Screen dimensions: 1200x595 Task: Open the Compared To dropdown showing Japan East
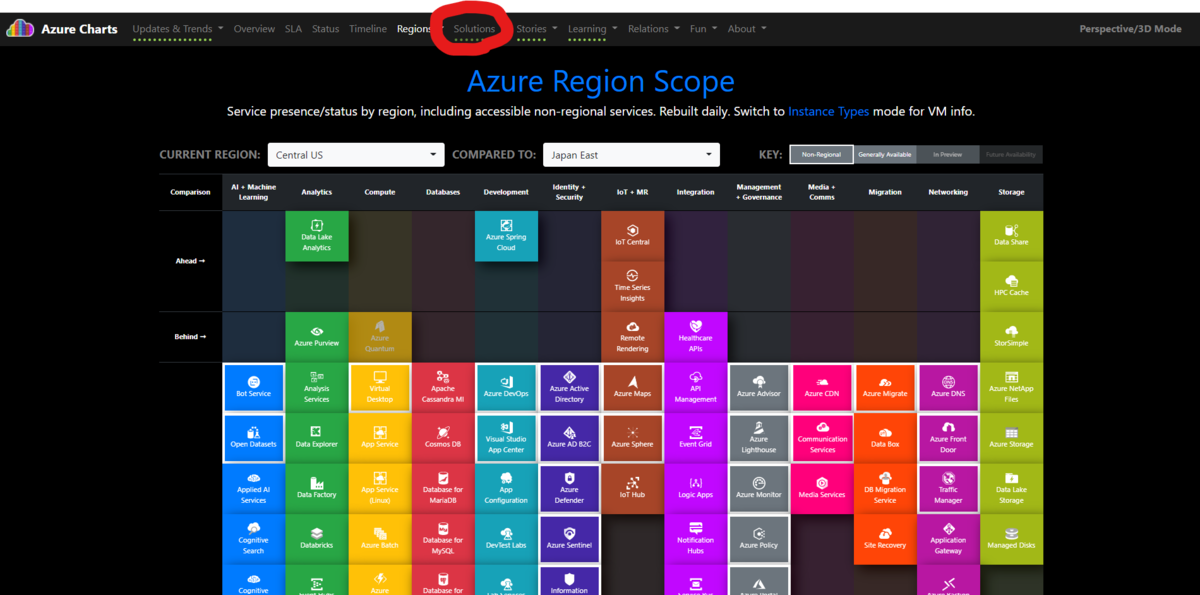pos(631,155)
